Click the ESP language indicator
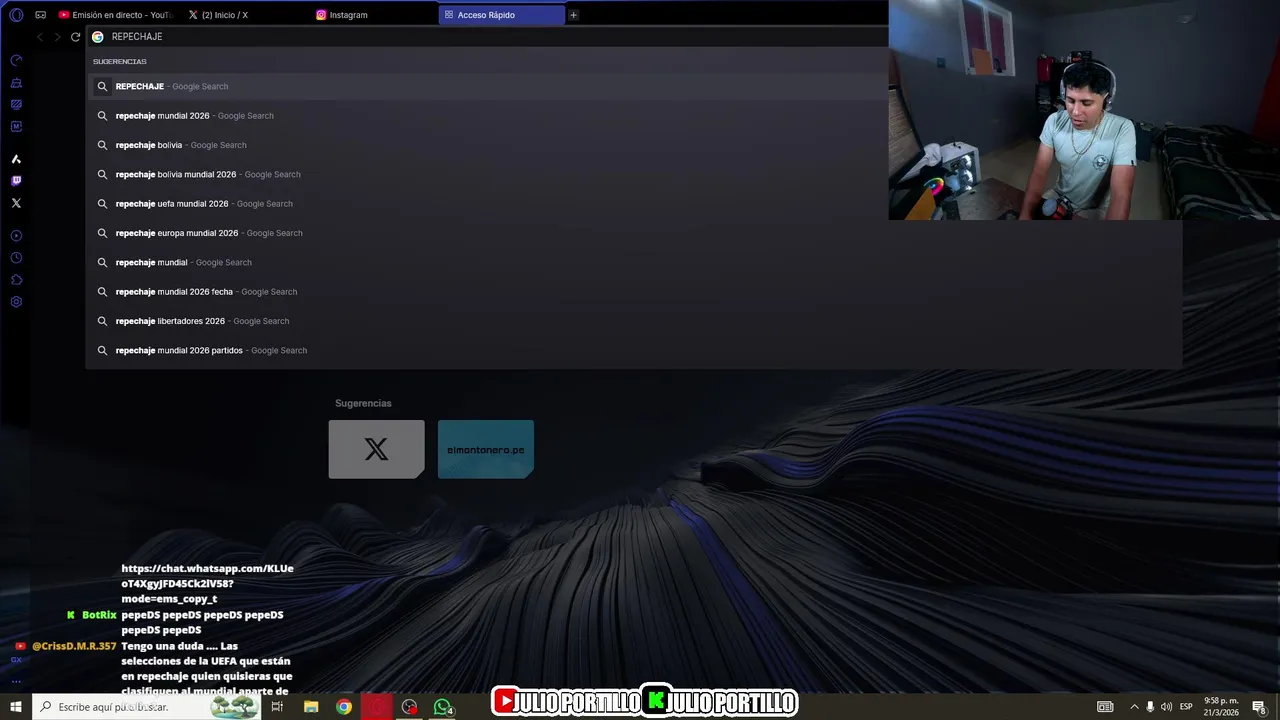Screen dimensions: 1280x720 1186,707
